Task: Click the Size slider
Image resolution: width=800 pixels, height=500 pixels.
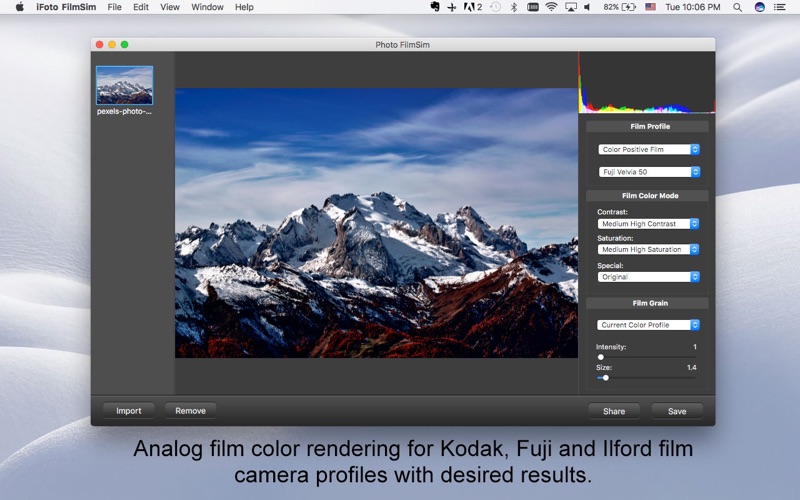Action: pos(646,378)
